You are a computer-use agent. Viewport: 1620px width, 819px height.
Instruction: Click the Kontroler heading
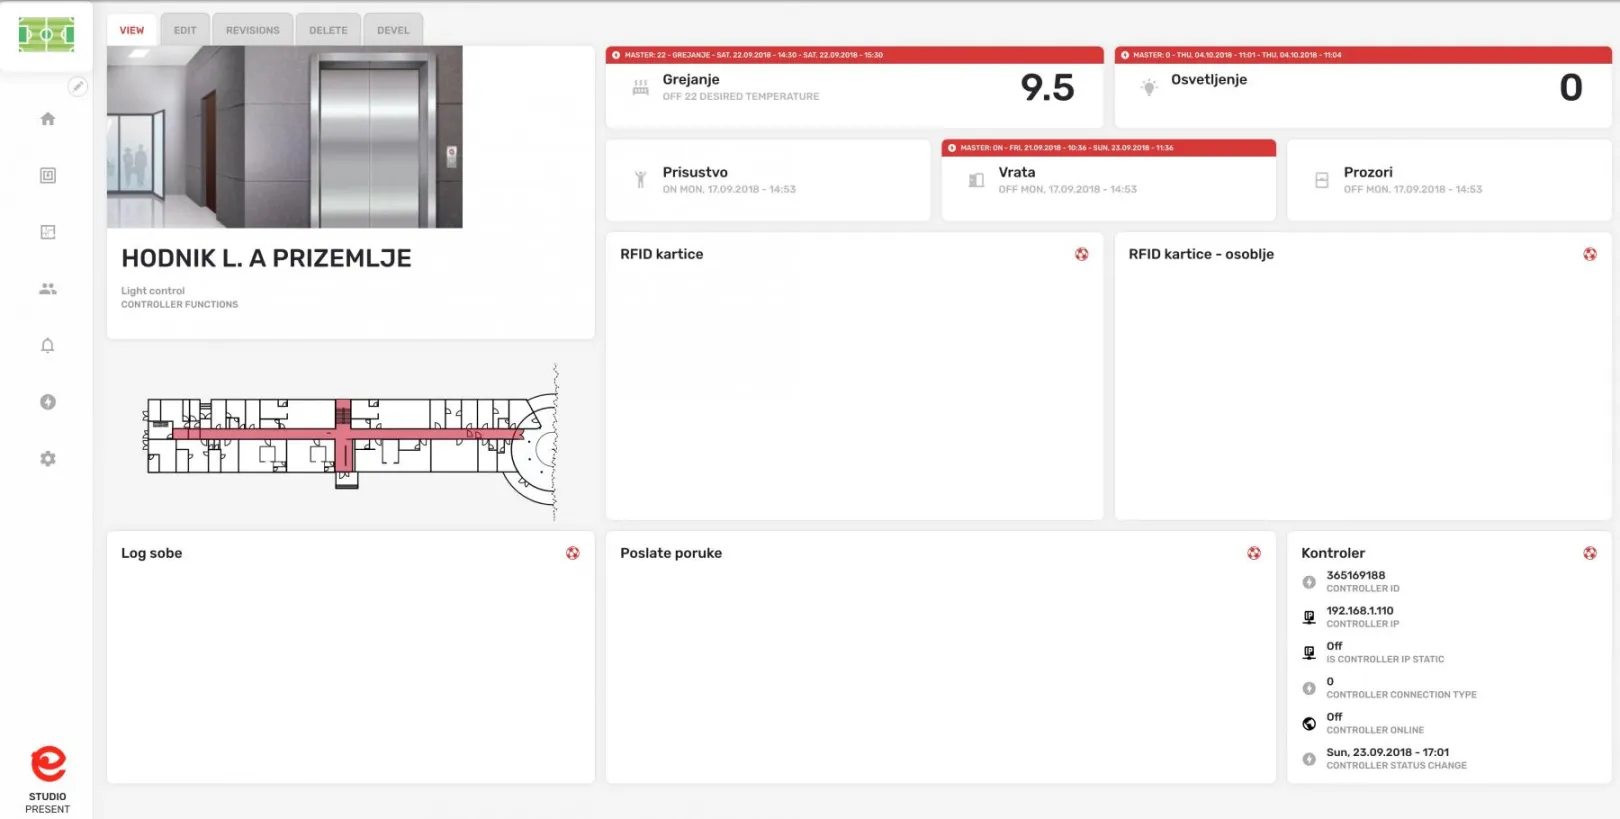[x=1333, y=553]
